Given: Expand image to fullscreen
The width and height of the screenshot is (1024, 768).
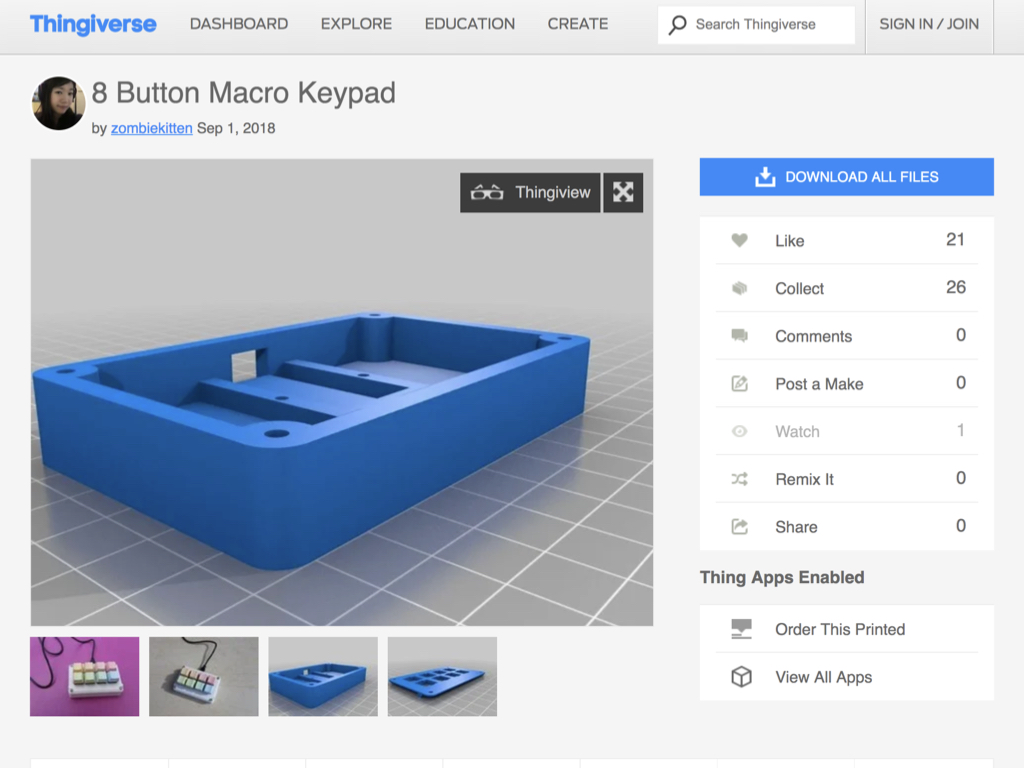Looking at the screenshot, I should 623,193.
